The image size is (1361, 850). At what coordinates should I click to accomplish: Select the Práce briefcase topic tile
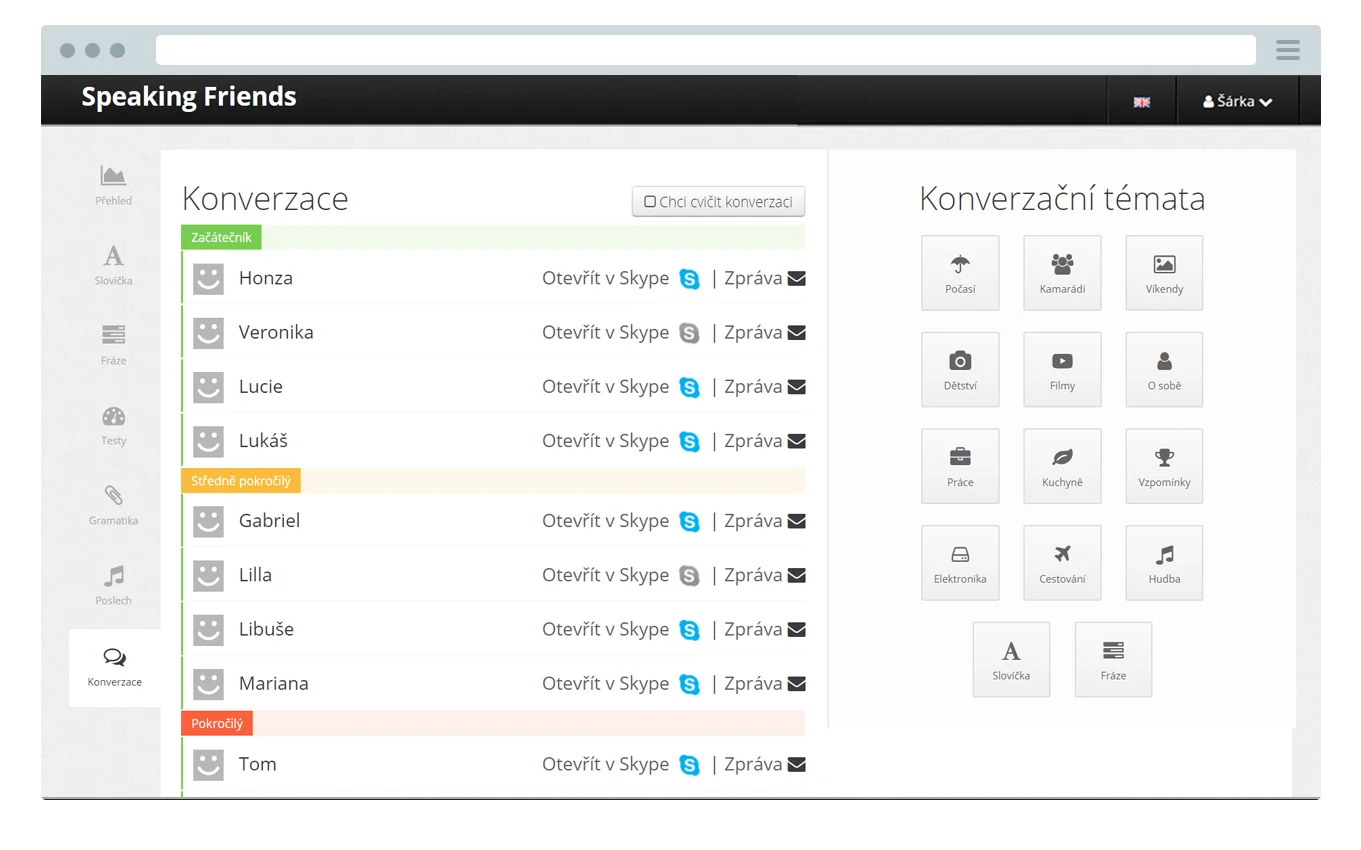tap(960, 466)
